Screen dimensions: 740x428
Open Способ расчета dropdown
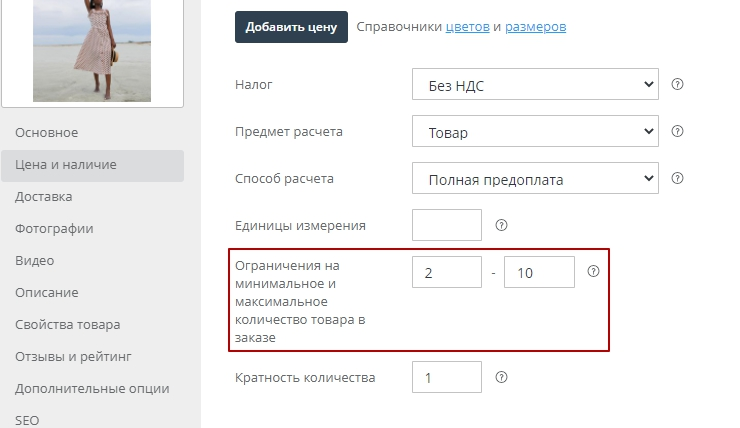pos(535,180)
